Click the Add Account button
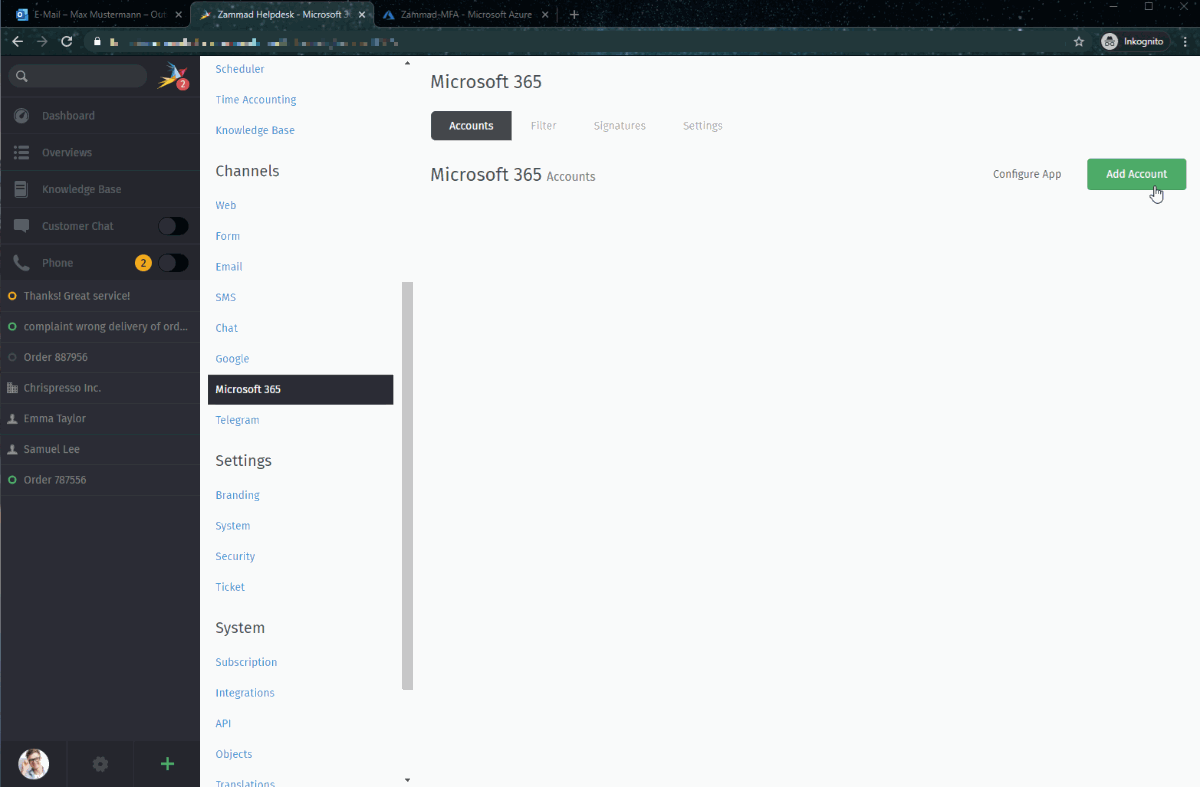The image size is (1200, 787). tap(1136, 174)
